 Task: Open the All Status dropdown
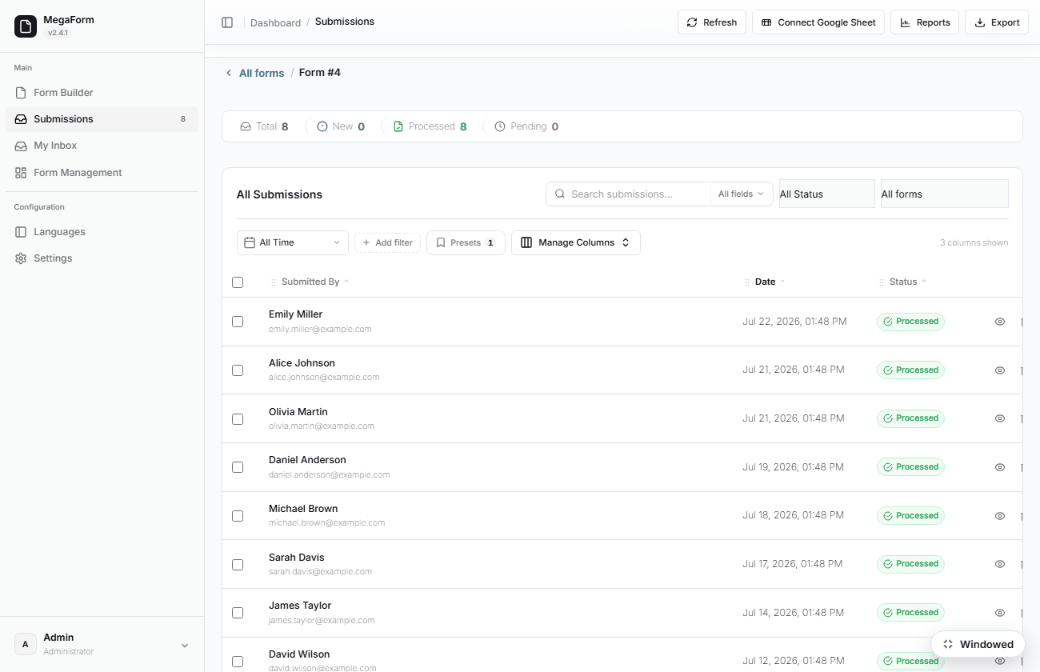[x=826, y=194]
